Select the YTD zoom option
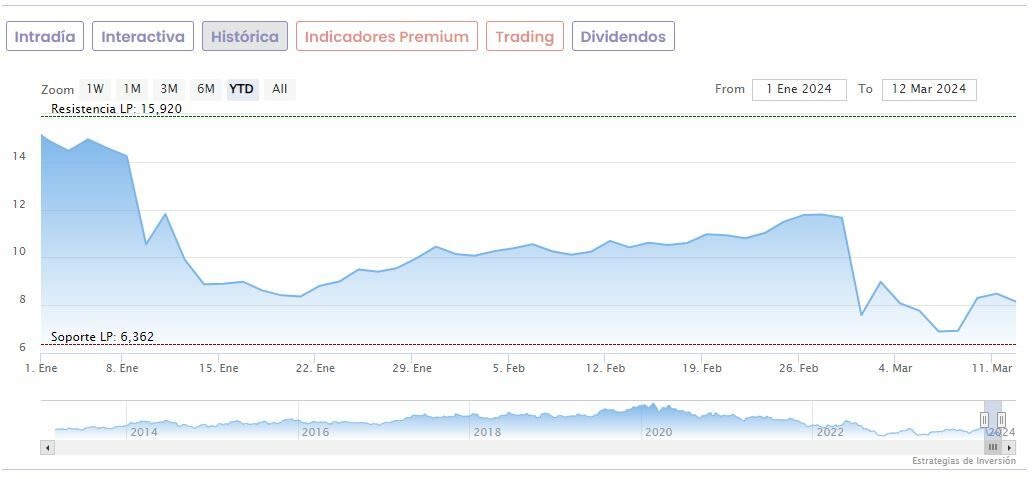This screenshot has width=1032, height=479. (x=241, y=89)
